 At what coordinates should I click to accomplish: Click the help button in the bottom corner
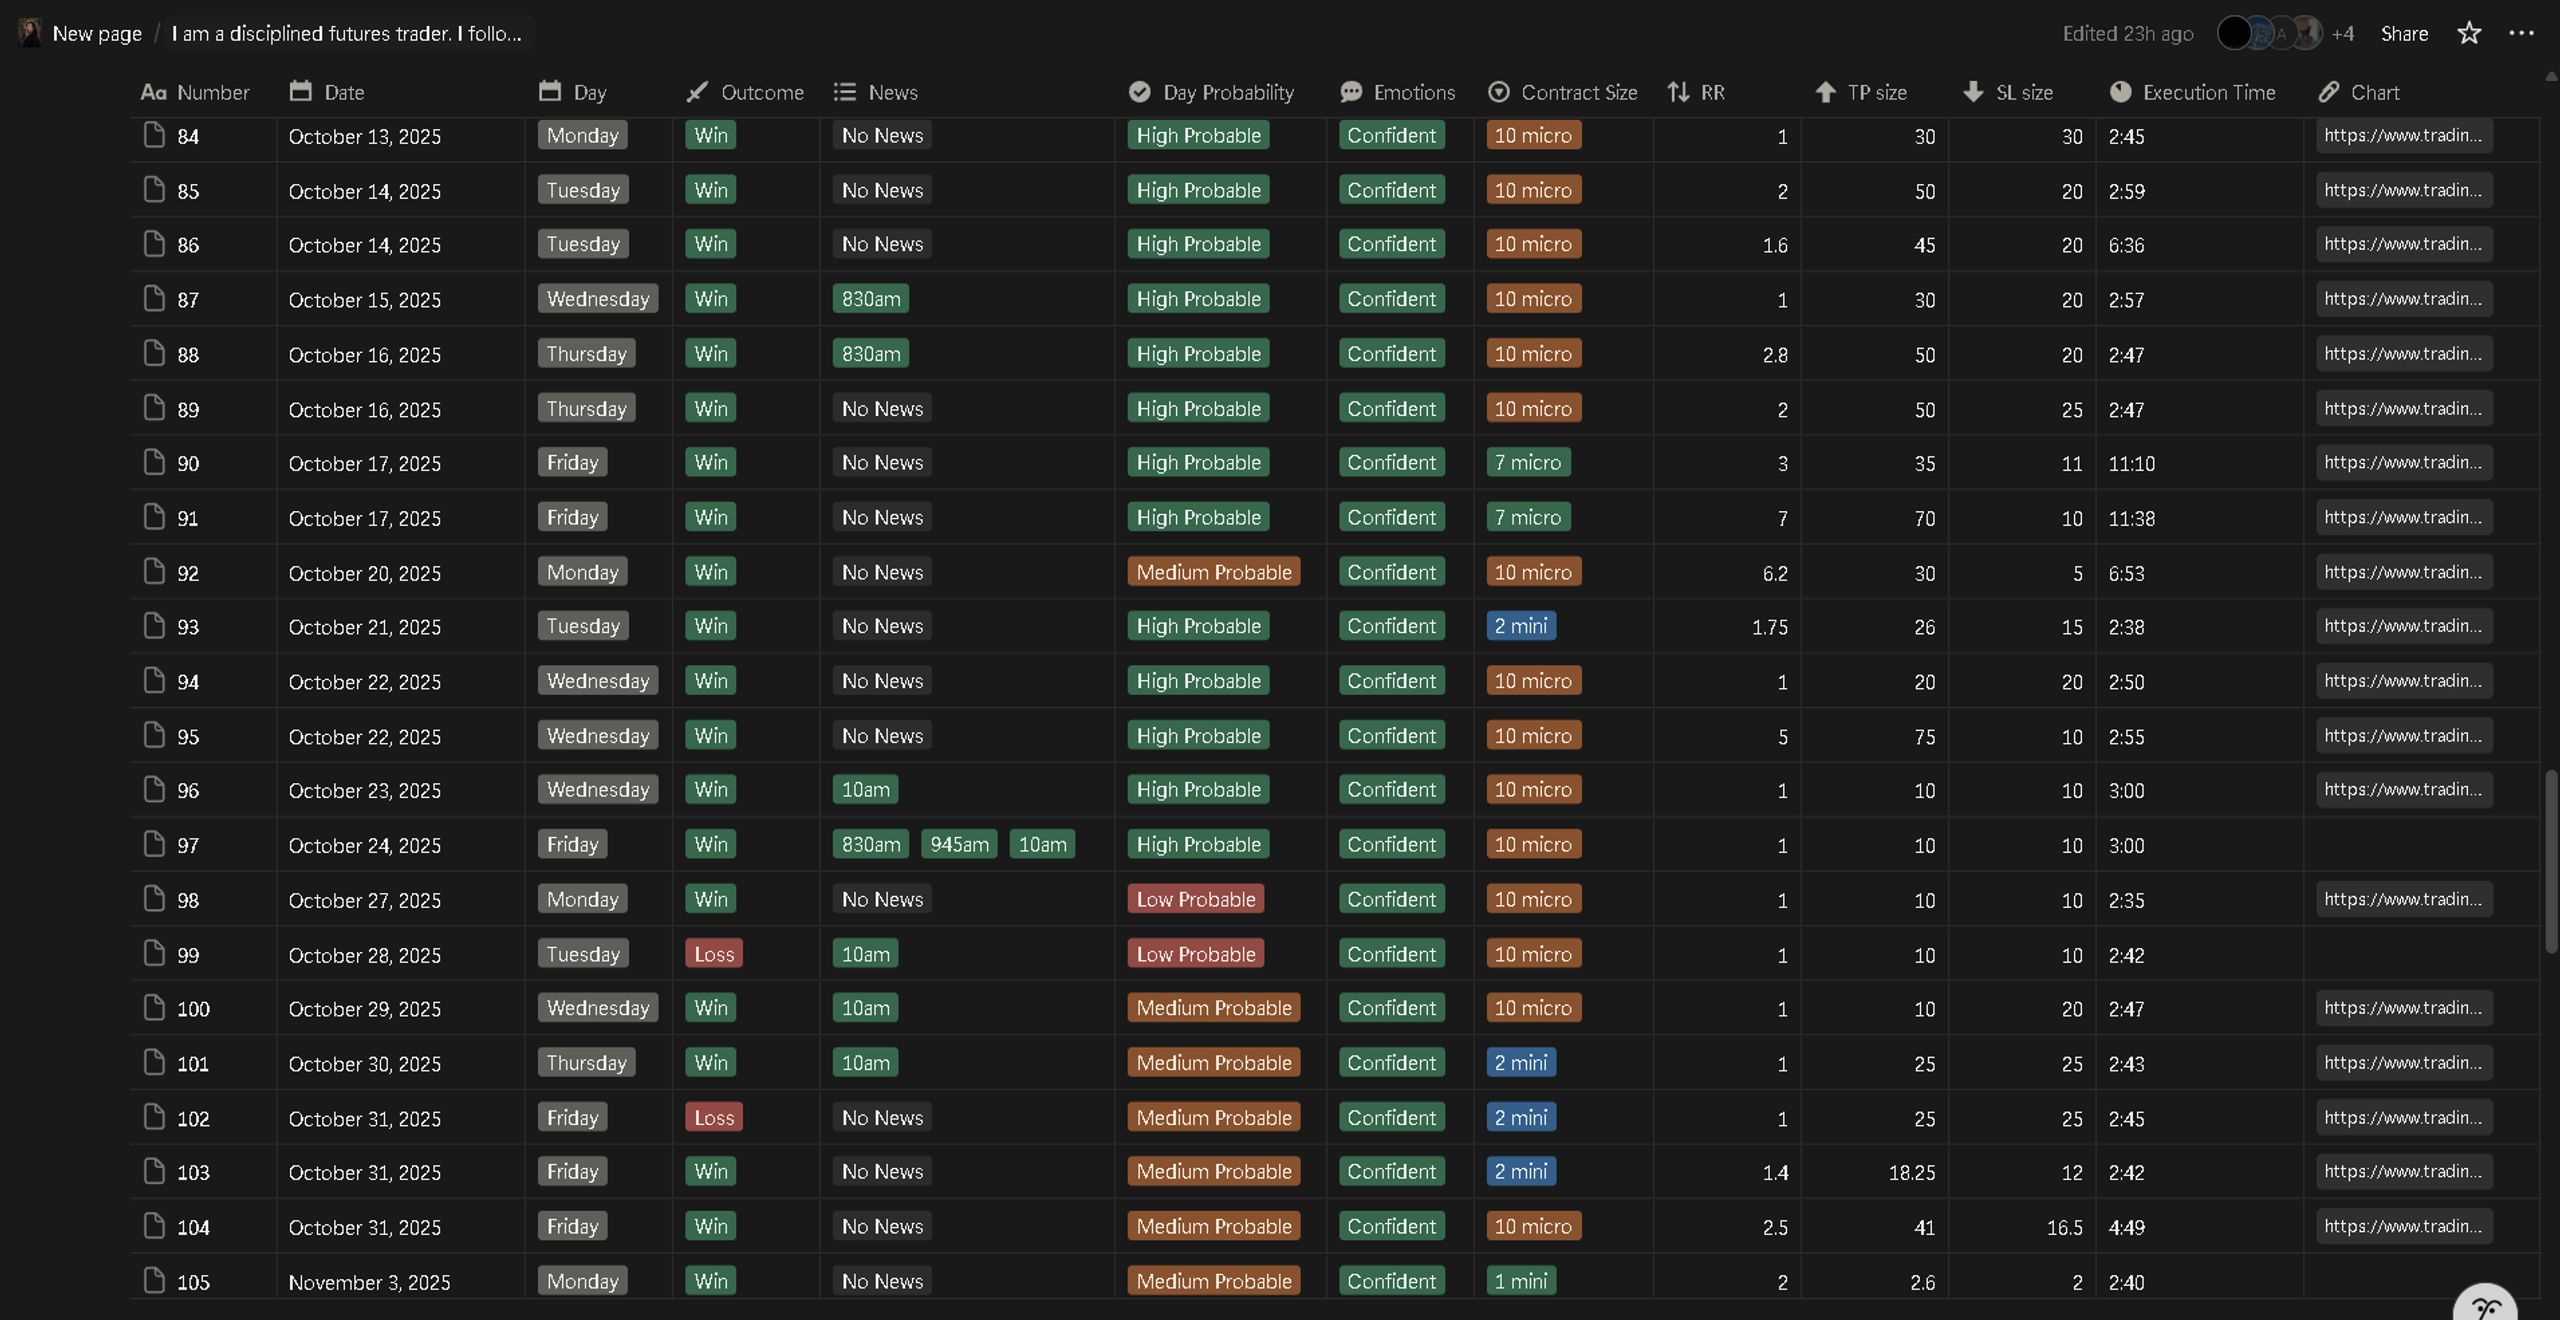[x=2485, y=1303]
